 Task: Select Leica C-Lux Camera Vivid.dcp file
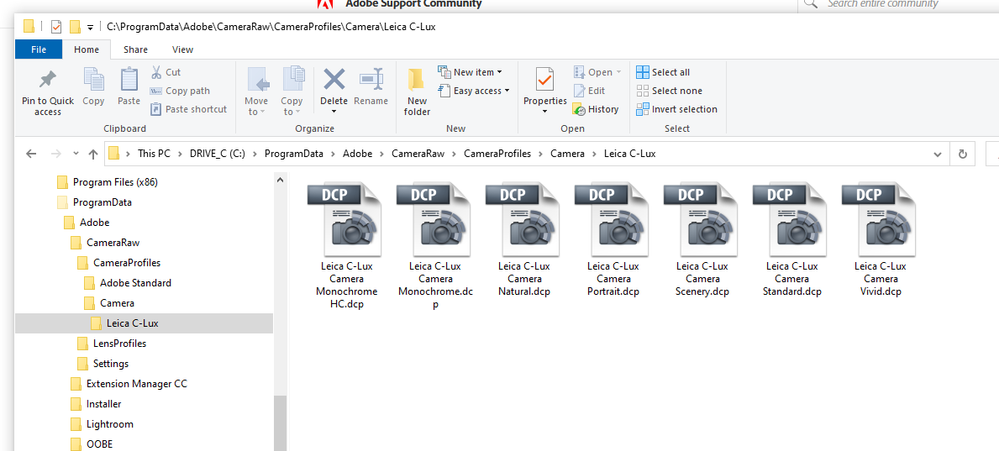[x=880, y=240]
